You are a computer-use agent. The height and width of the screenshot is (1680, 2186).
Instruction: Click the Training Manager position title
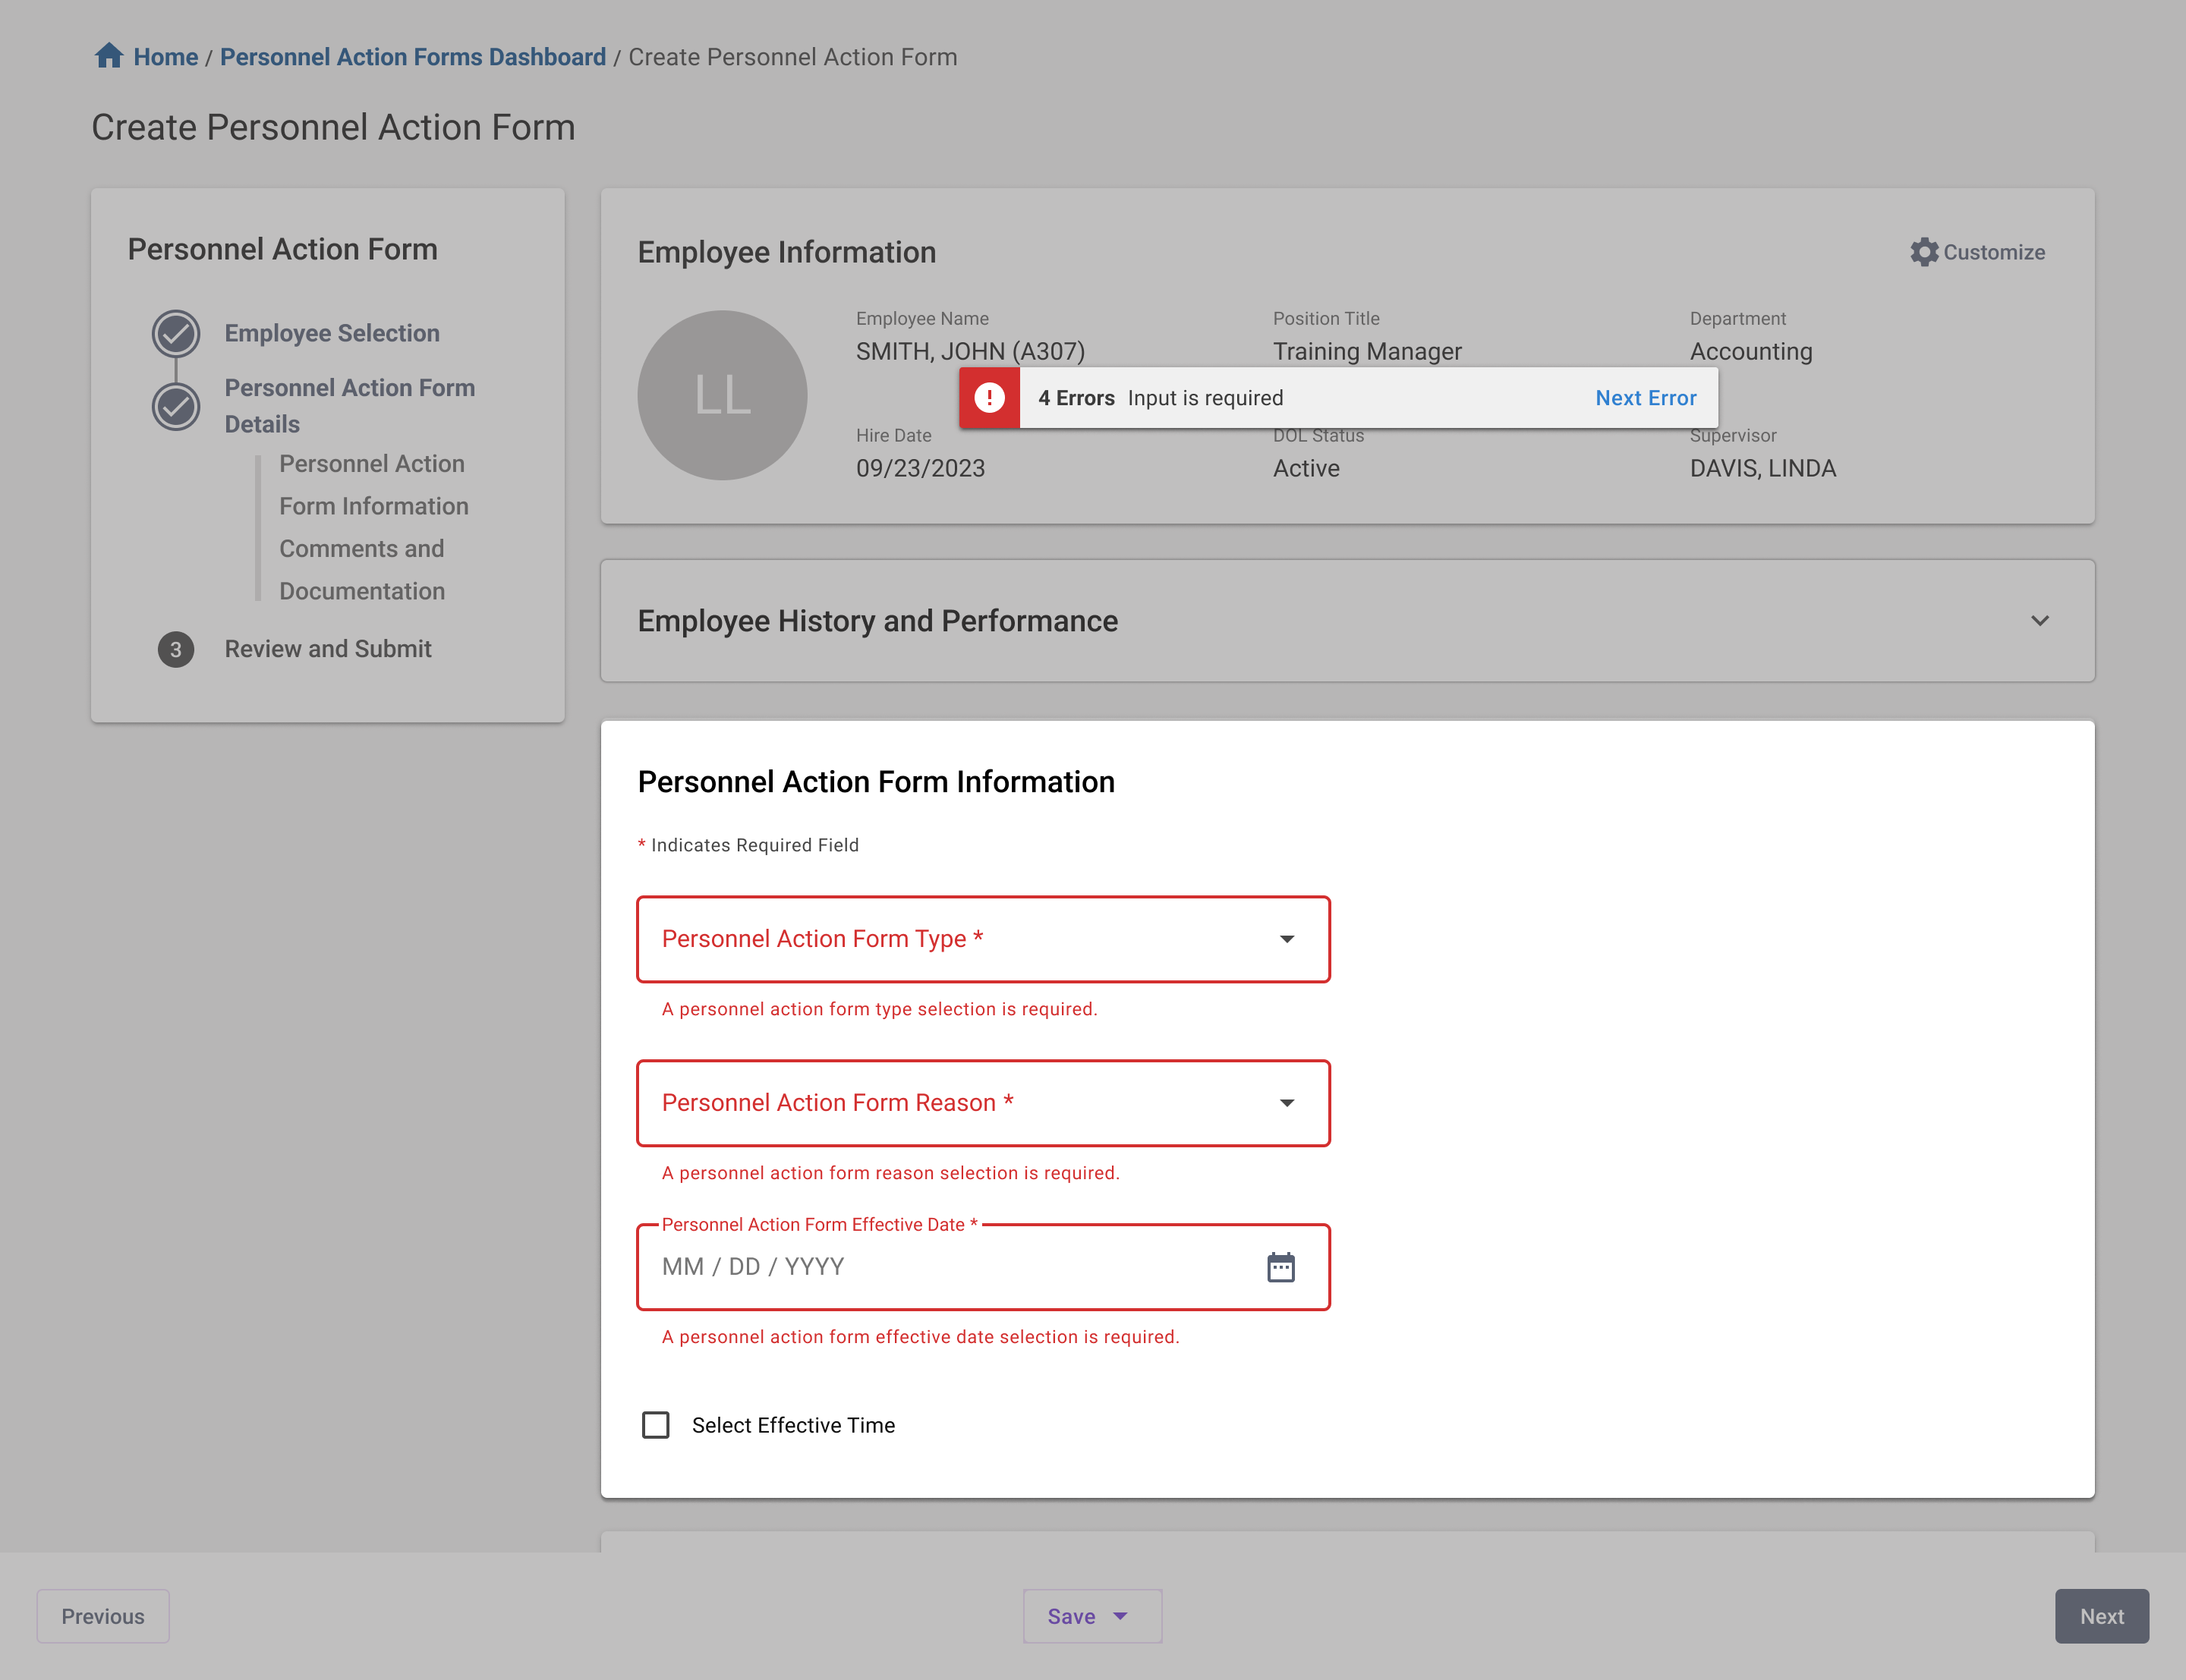[x=1367, y=351]
